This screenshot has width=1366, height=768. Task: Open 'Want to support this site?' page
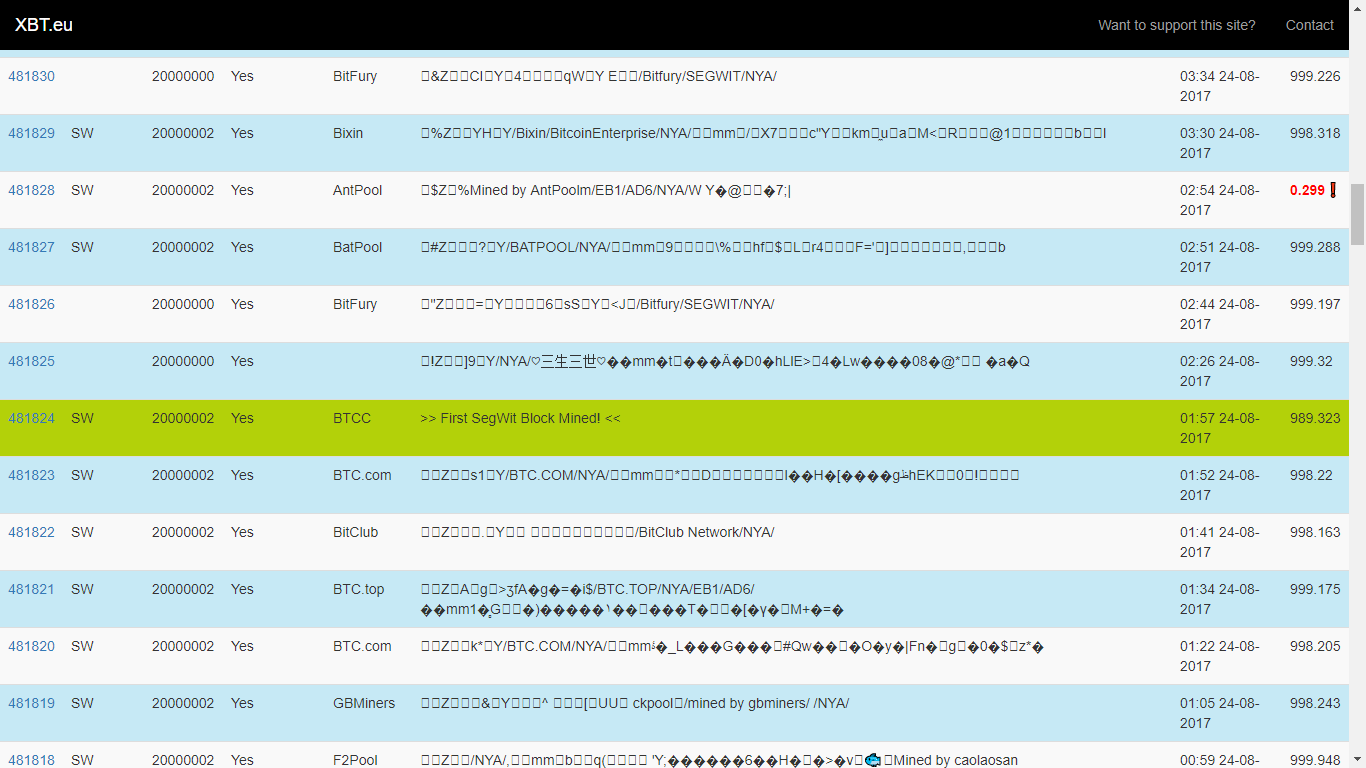(x=1176, y=25)
